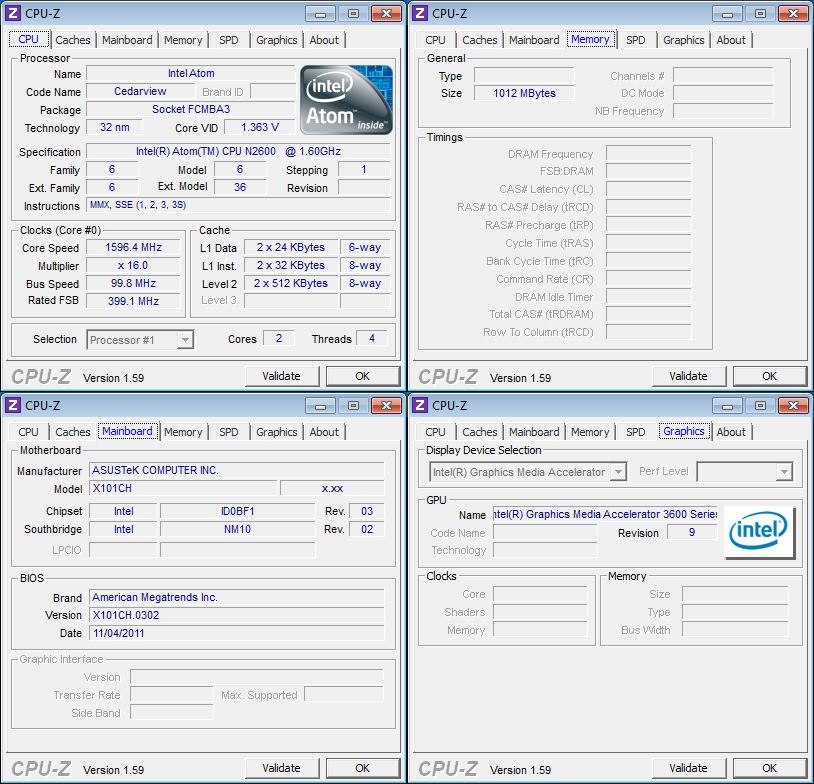Minimize the top-right Memory window
The image size is (814, 784).
pos(727,14)
